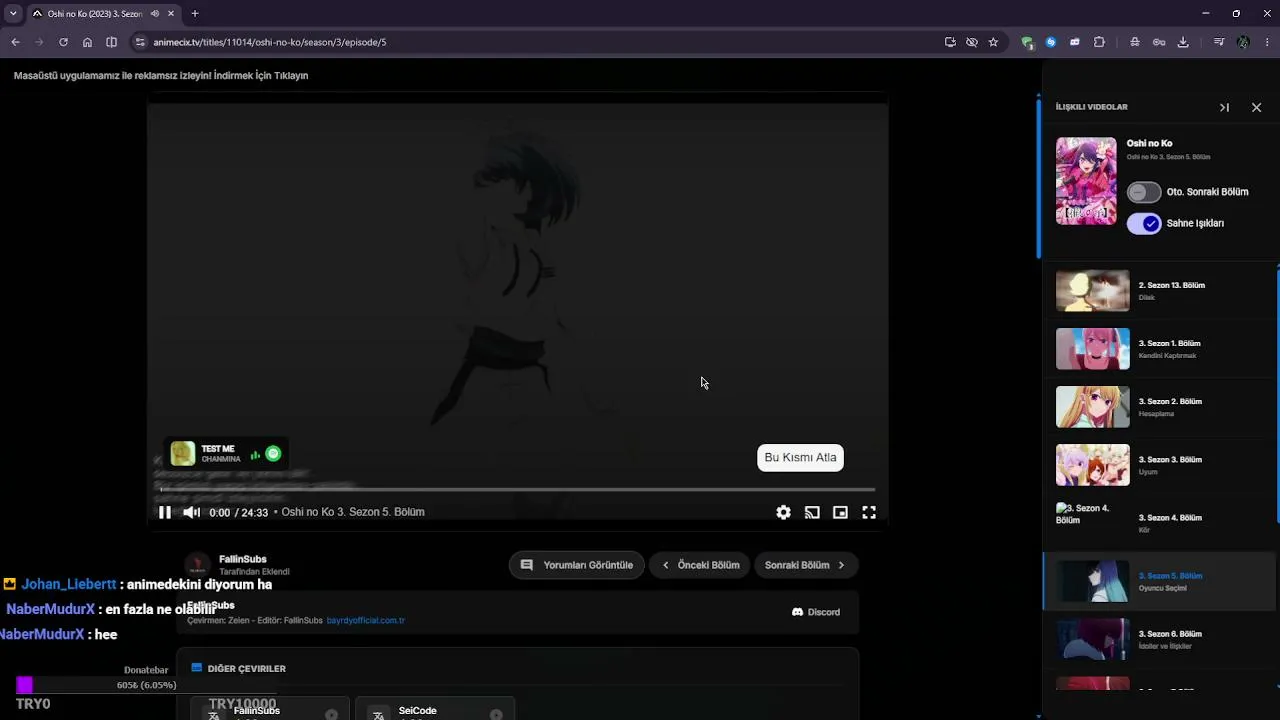
Task: Open a new browser tab
Action: pos(195,14)
